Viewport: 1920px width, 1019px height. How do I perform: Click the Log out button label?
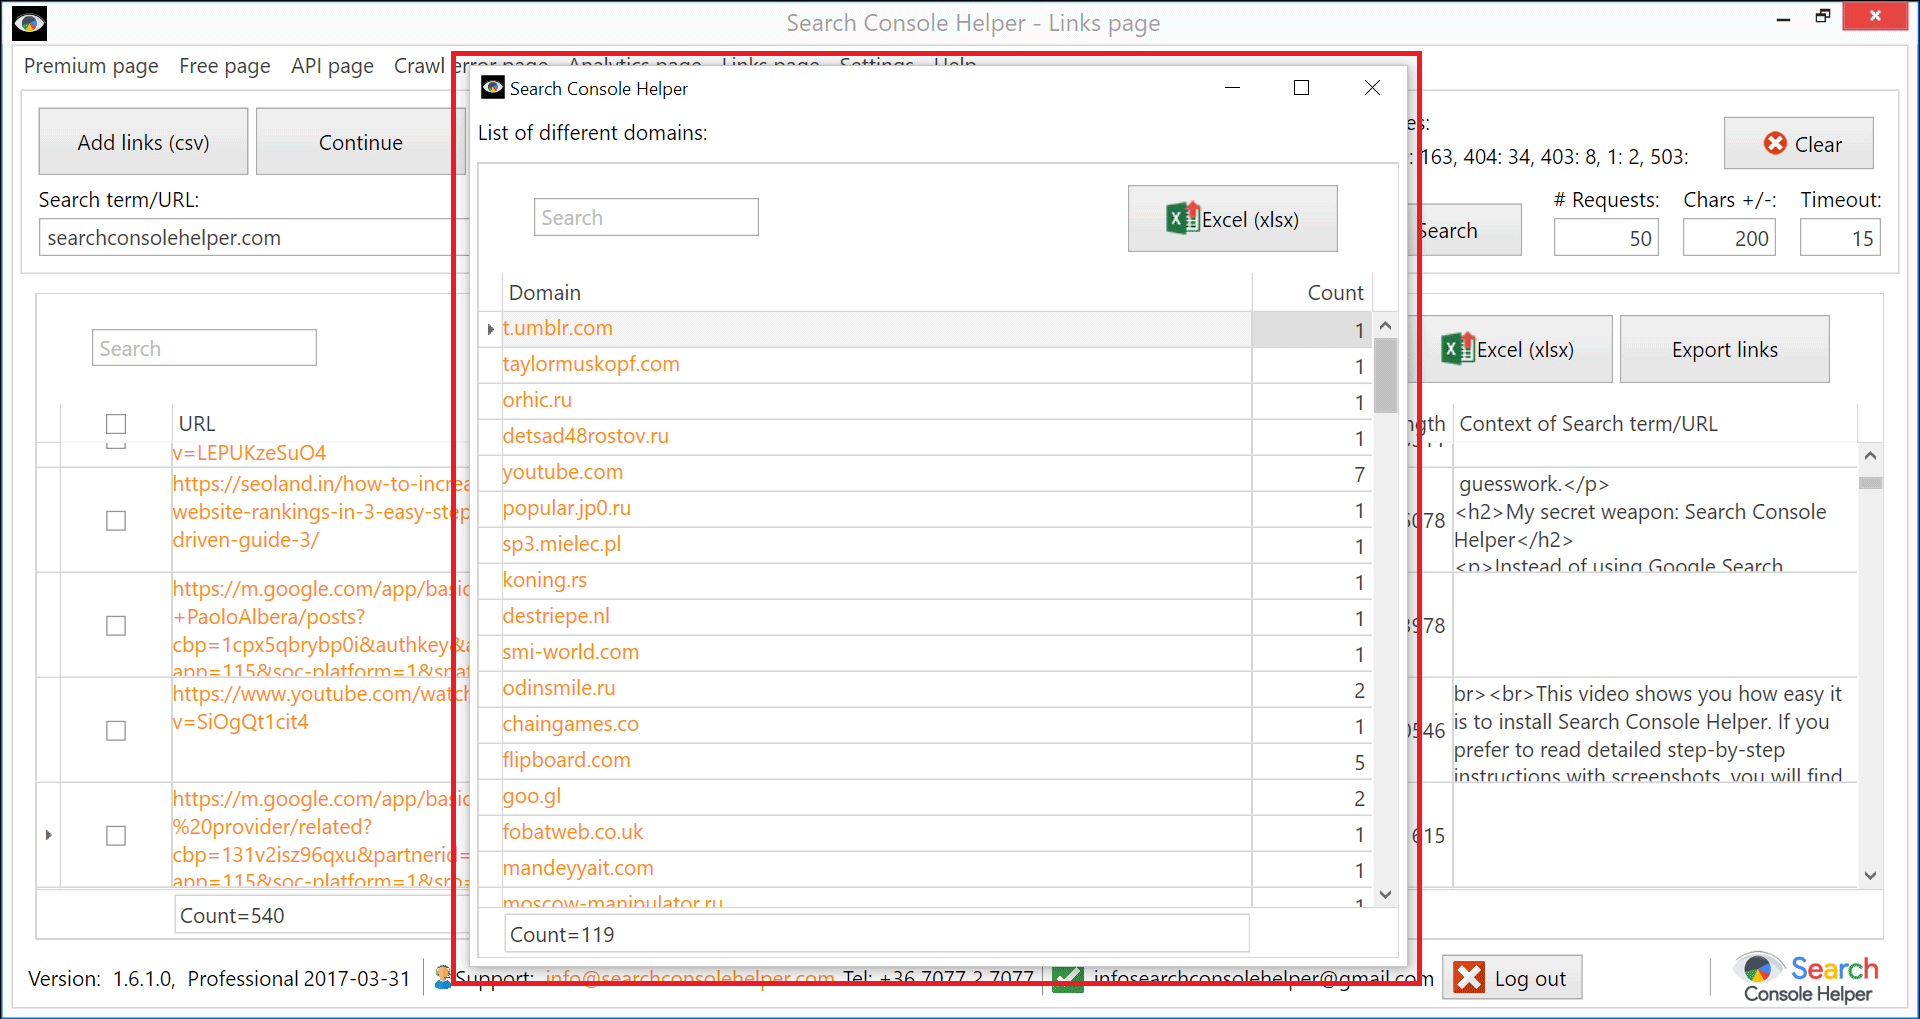coord(1530,979)
